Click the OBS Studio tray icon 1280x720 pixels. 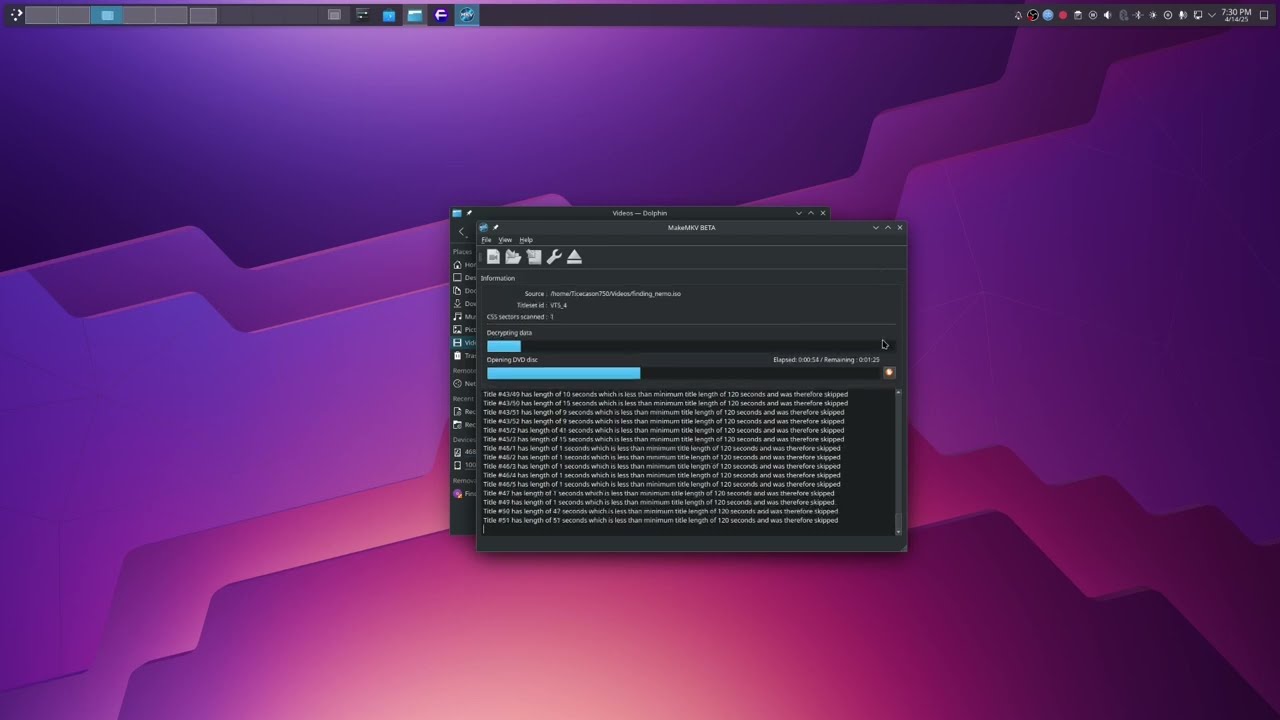[x=1033, y=15]
